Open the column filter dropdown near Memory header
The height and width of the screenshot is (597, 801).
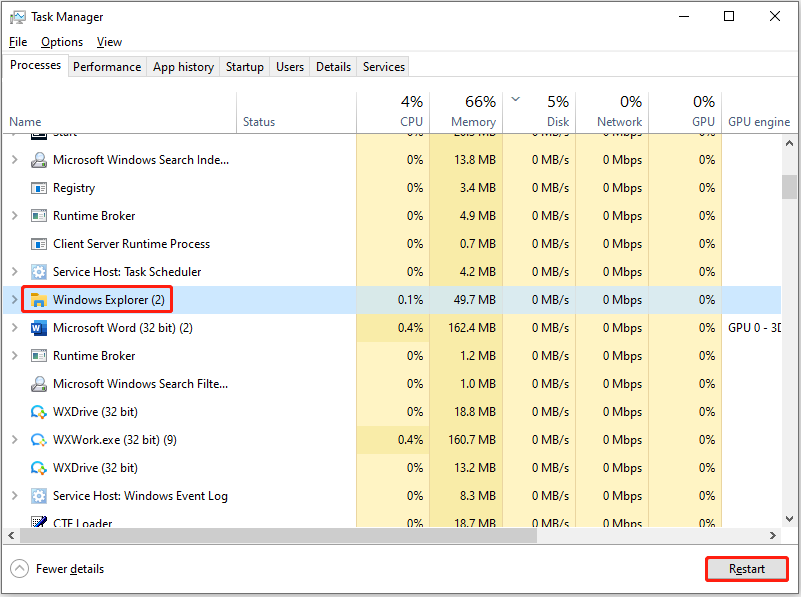click(x=515, y=101)
